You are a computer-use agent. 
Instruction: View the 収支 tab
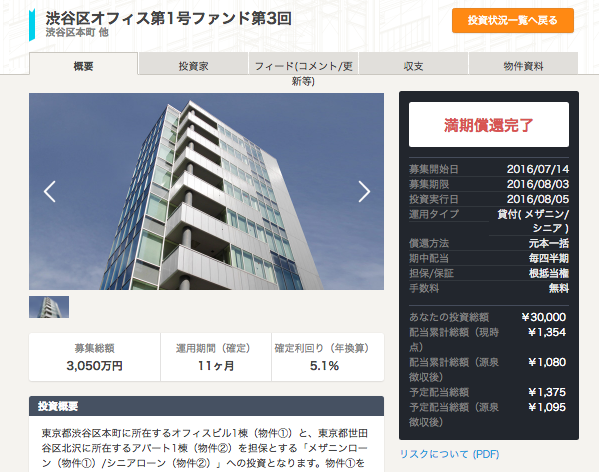(x=413, y=65)
